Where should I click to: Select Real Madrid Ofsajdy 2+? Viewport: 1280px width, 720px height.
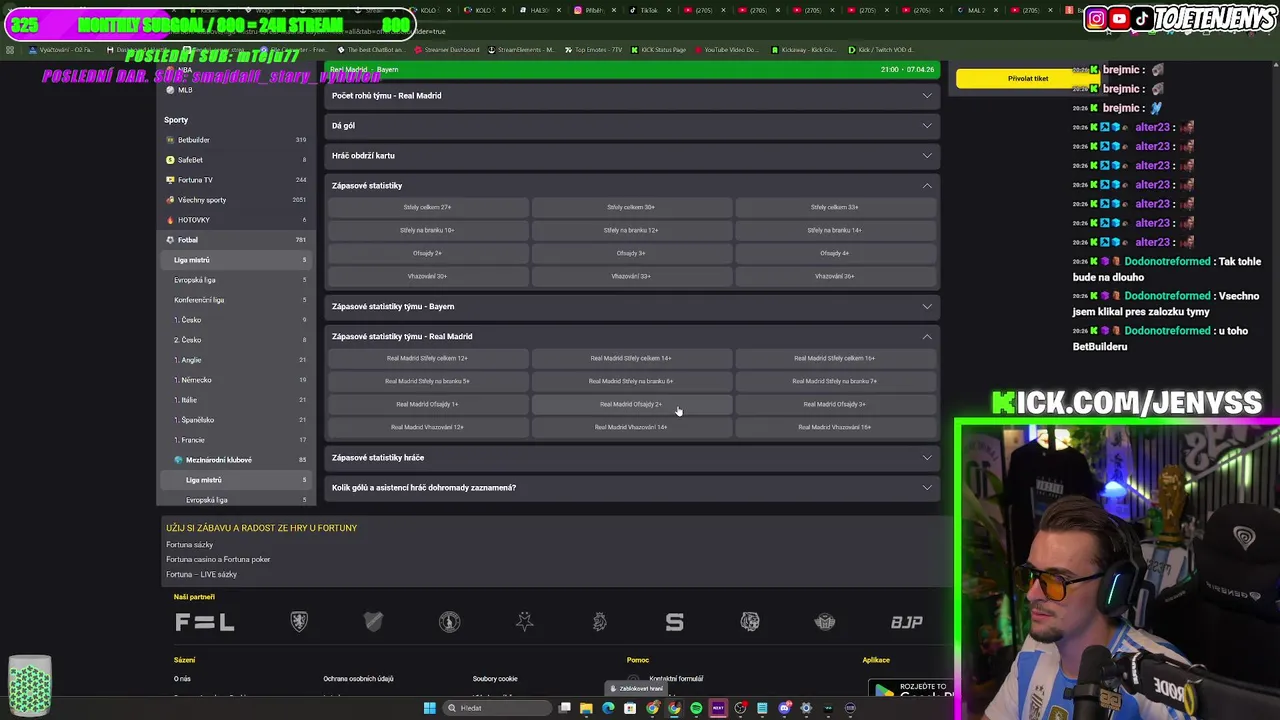pos(631,404)
